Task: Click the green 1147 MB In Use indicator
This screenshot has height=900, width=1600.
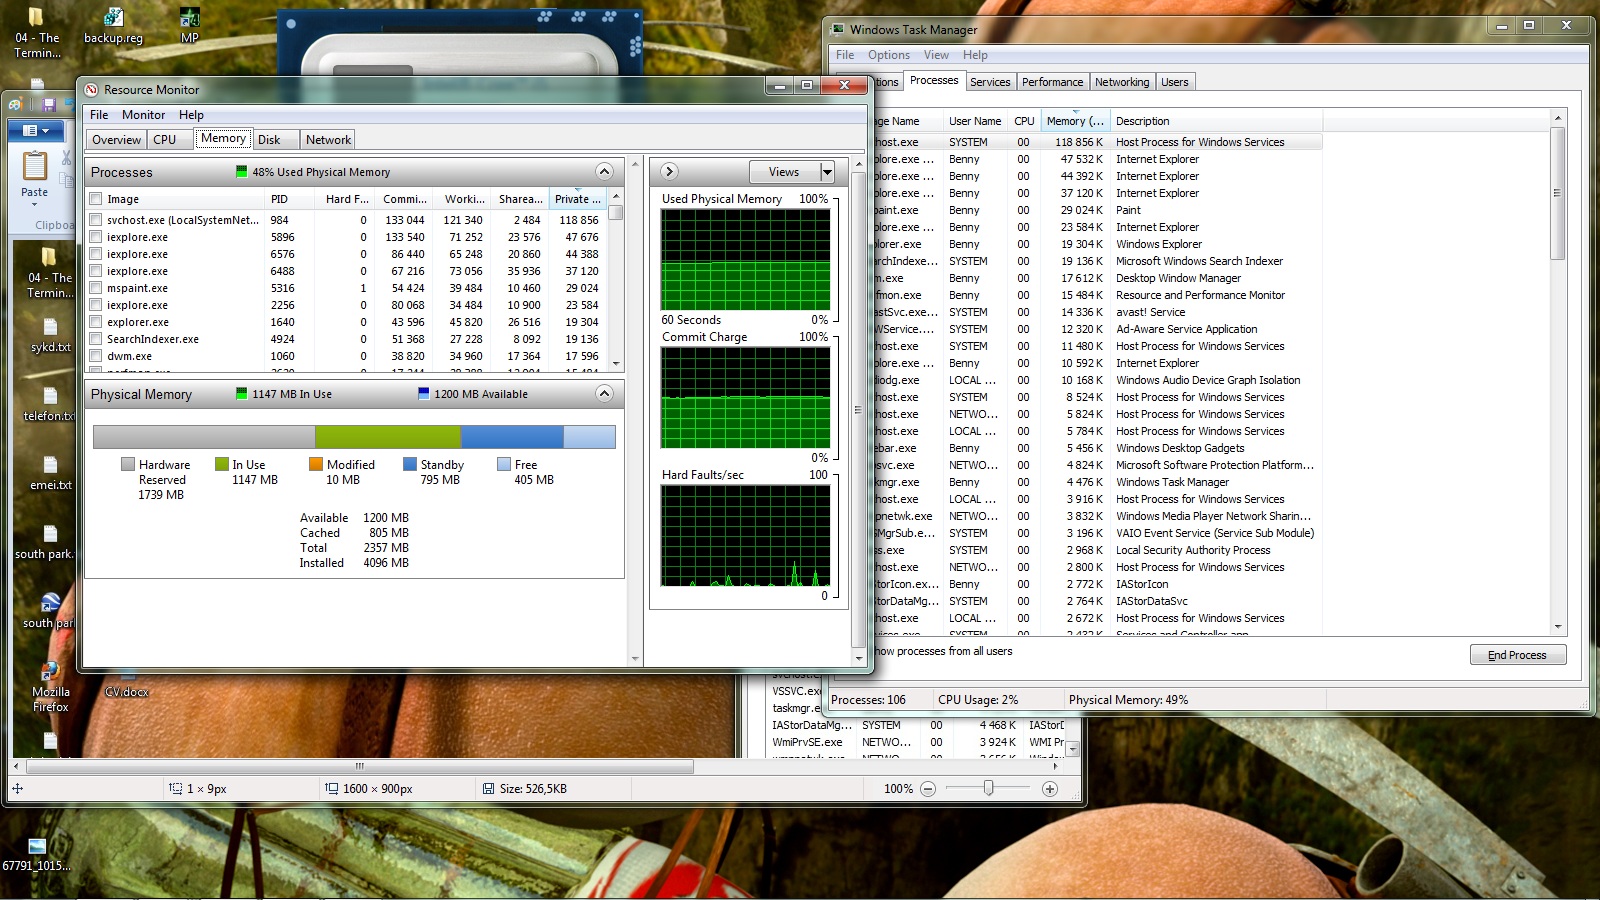Action: (241, 394)
